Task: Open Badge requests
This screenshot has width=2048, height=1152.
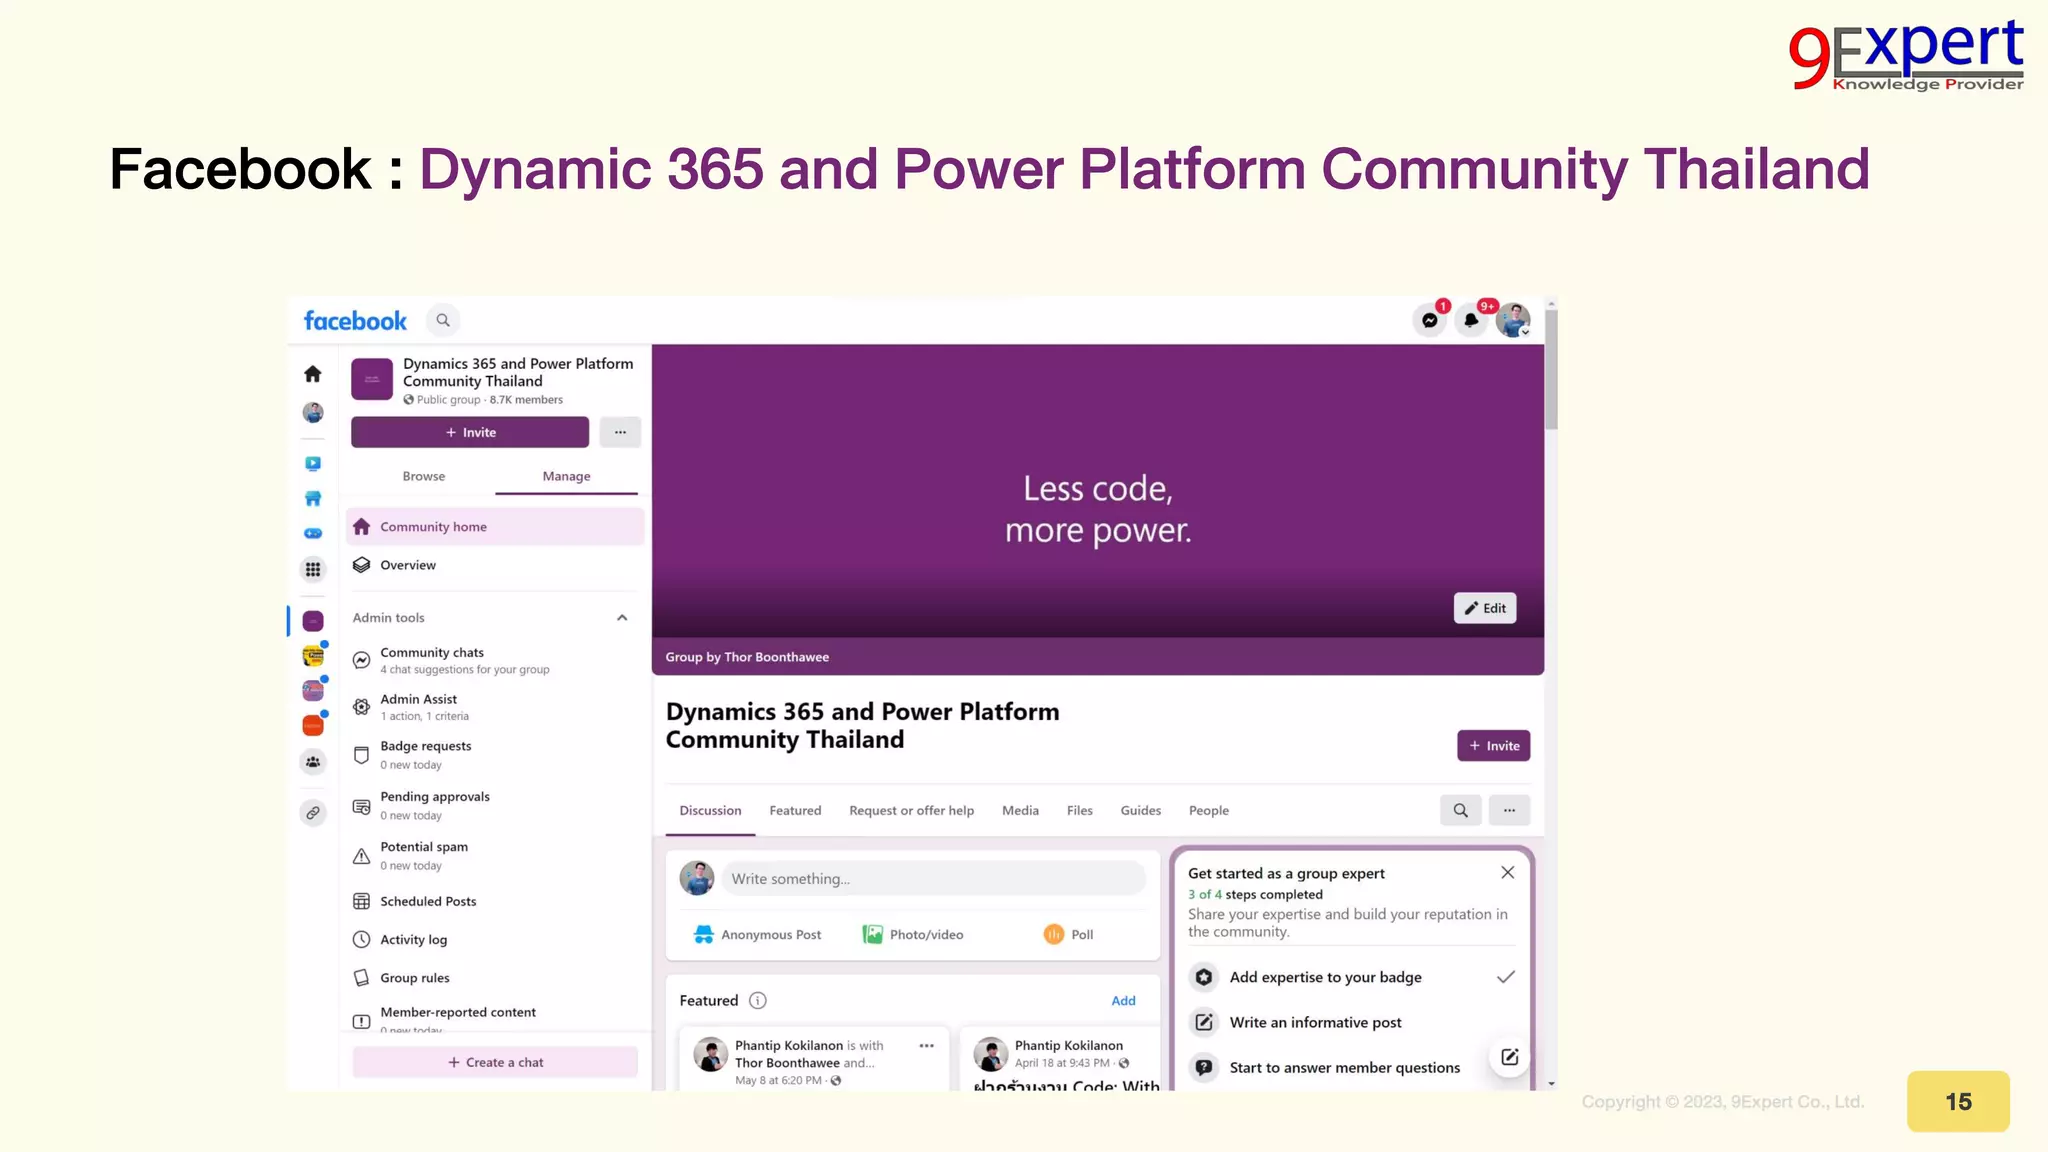Action: pos(495,756)
